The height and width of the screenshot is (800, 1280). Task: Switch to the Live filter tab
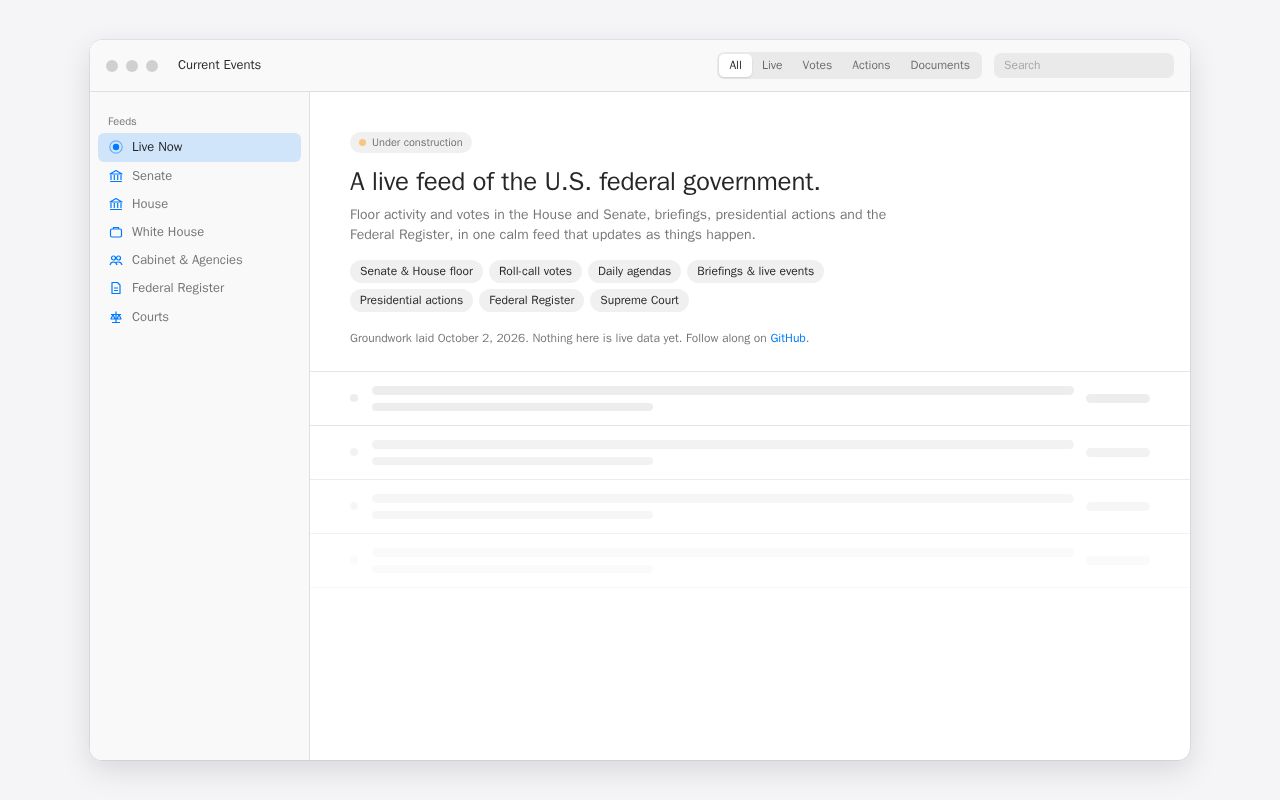pyautogui.click(x=772, y=65)
